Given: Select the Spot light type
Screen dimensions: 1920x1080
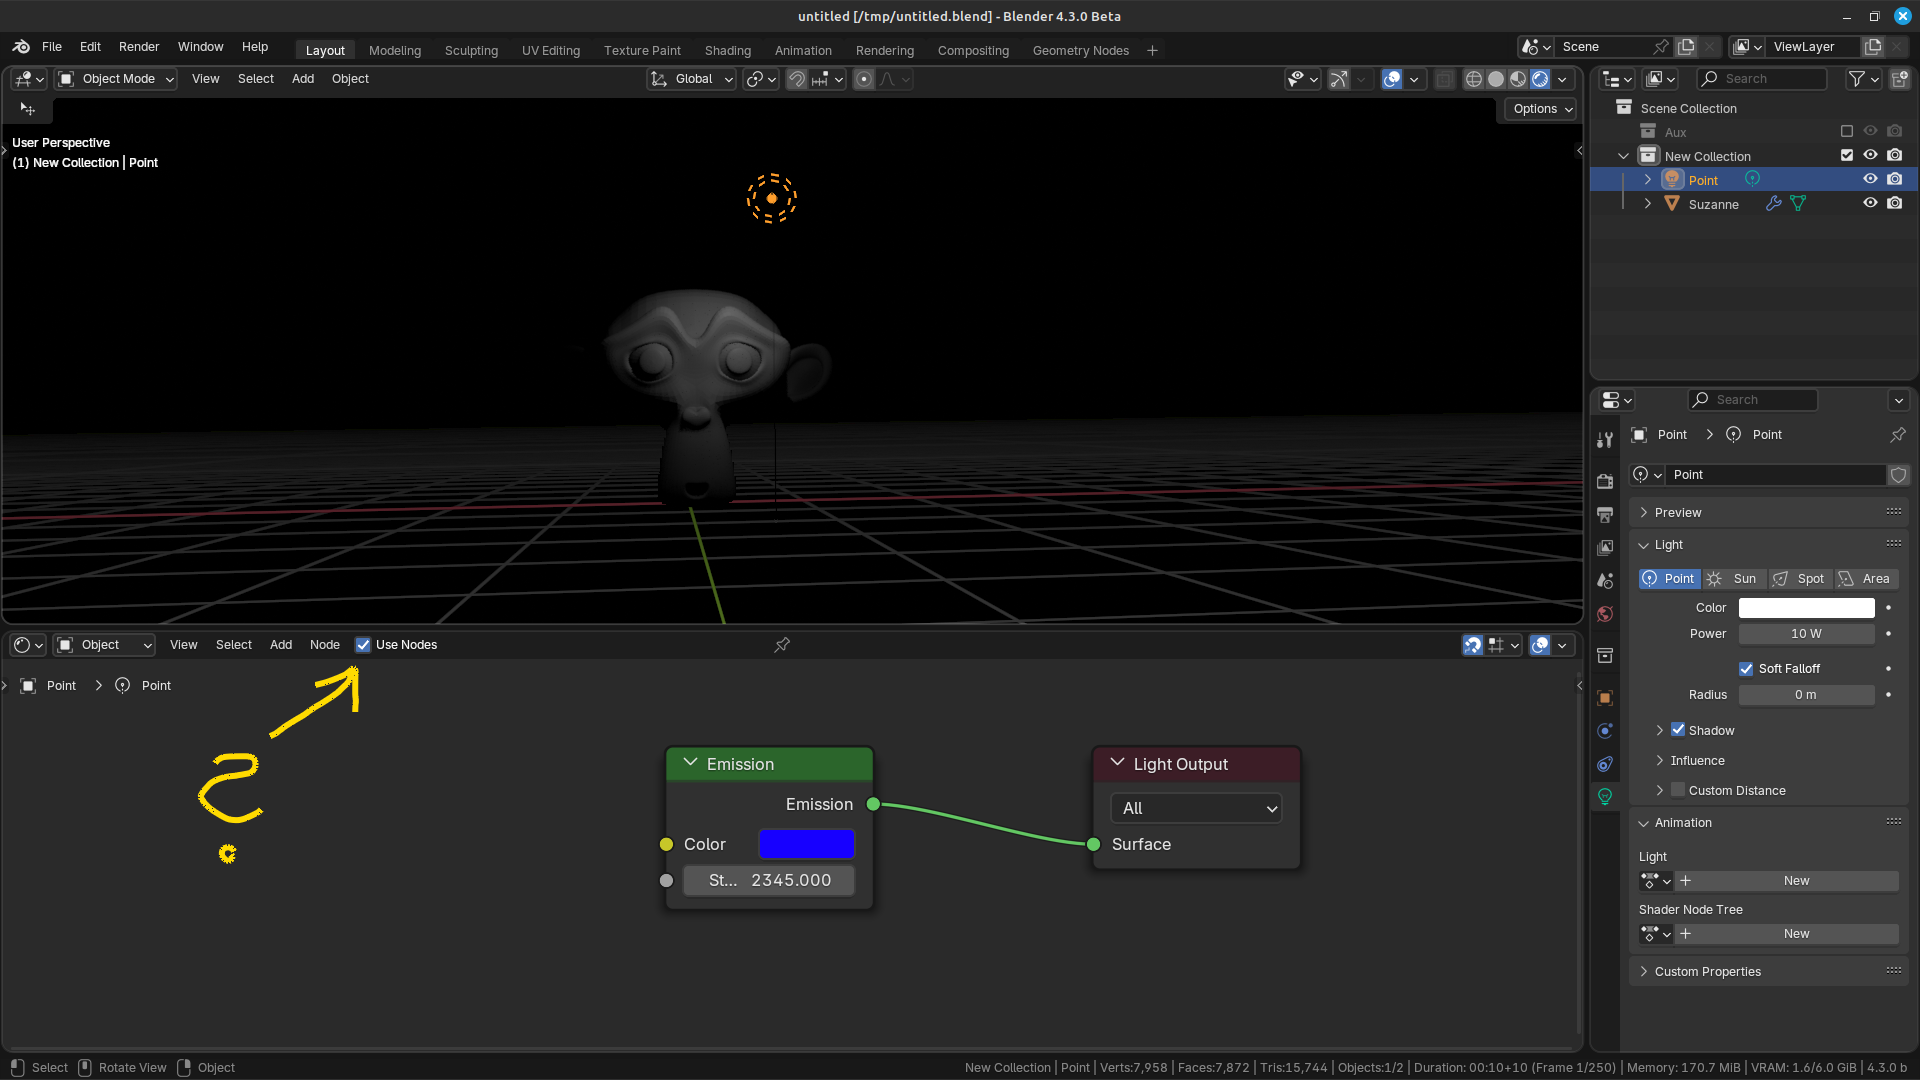Looking at the screenshot, I should click(x=1799, y=579).
